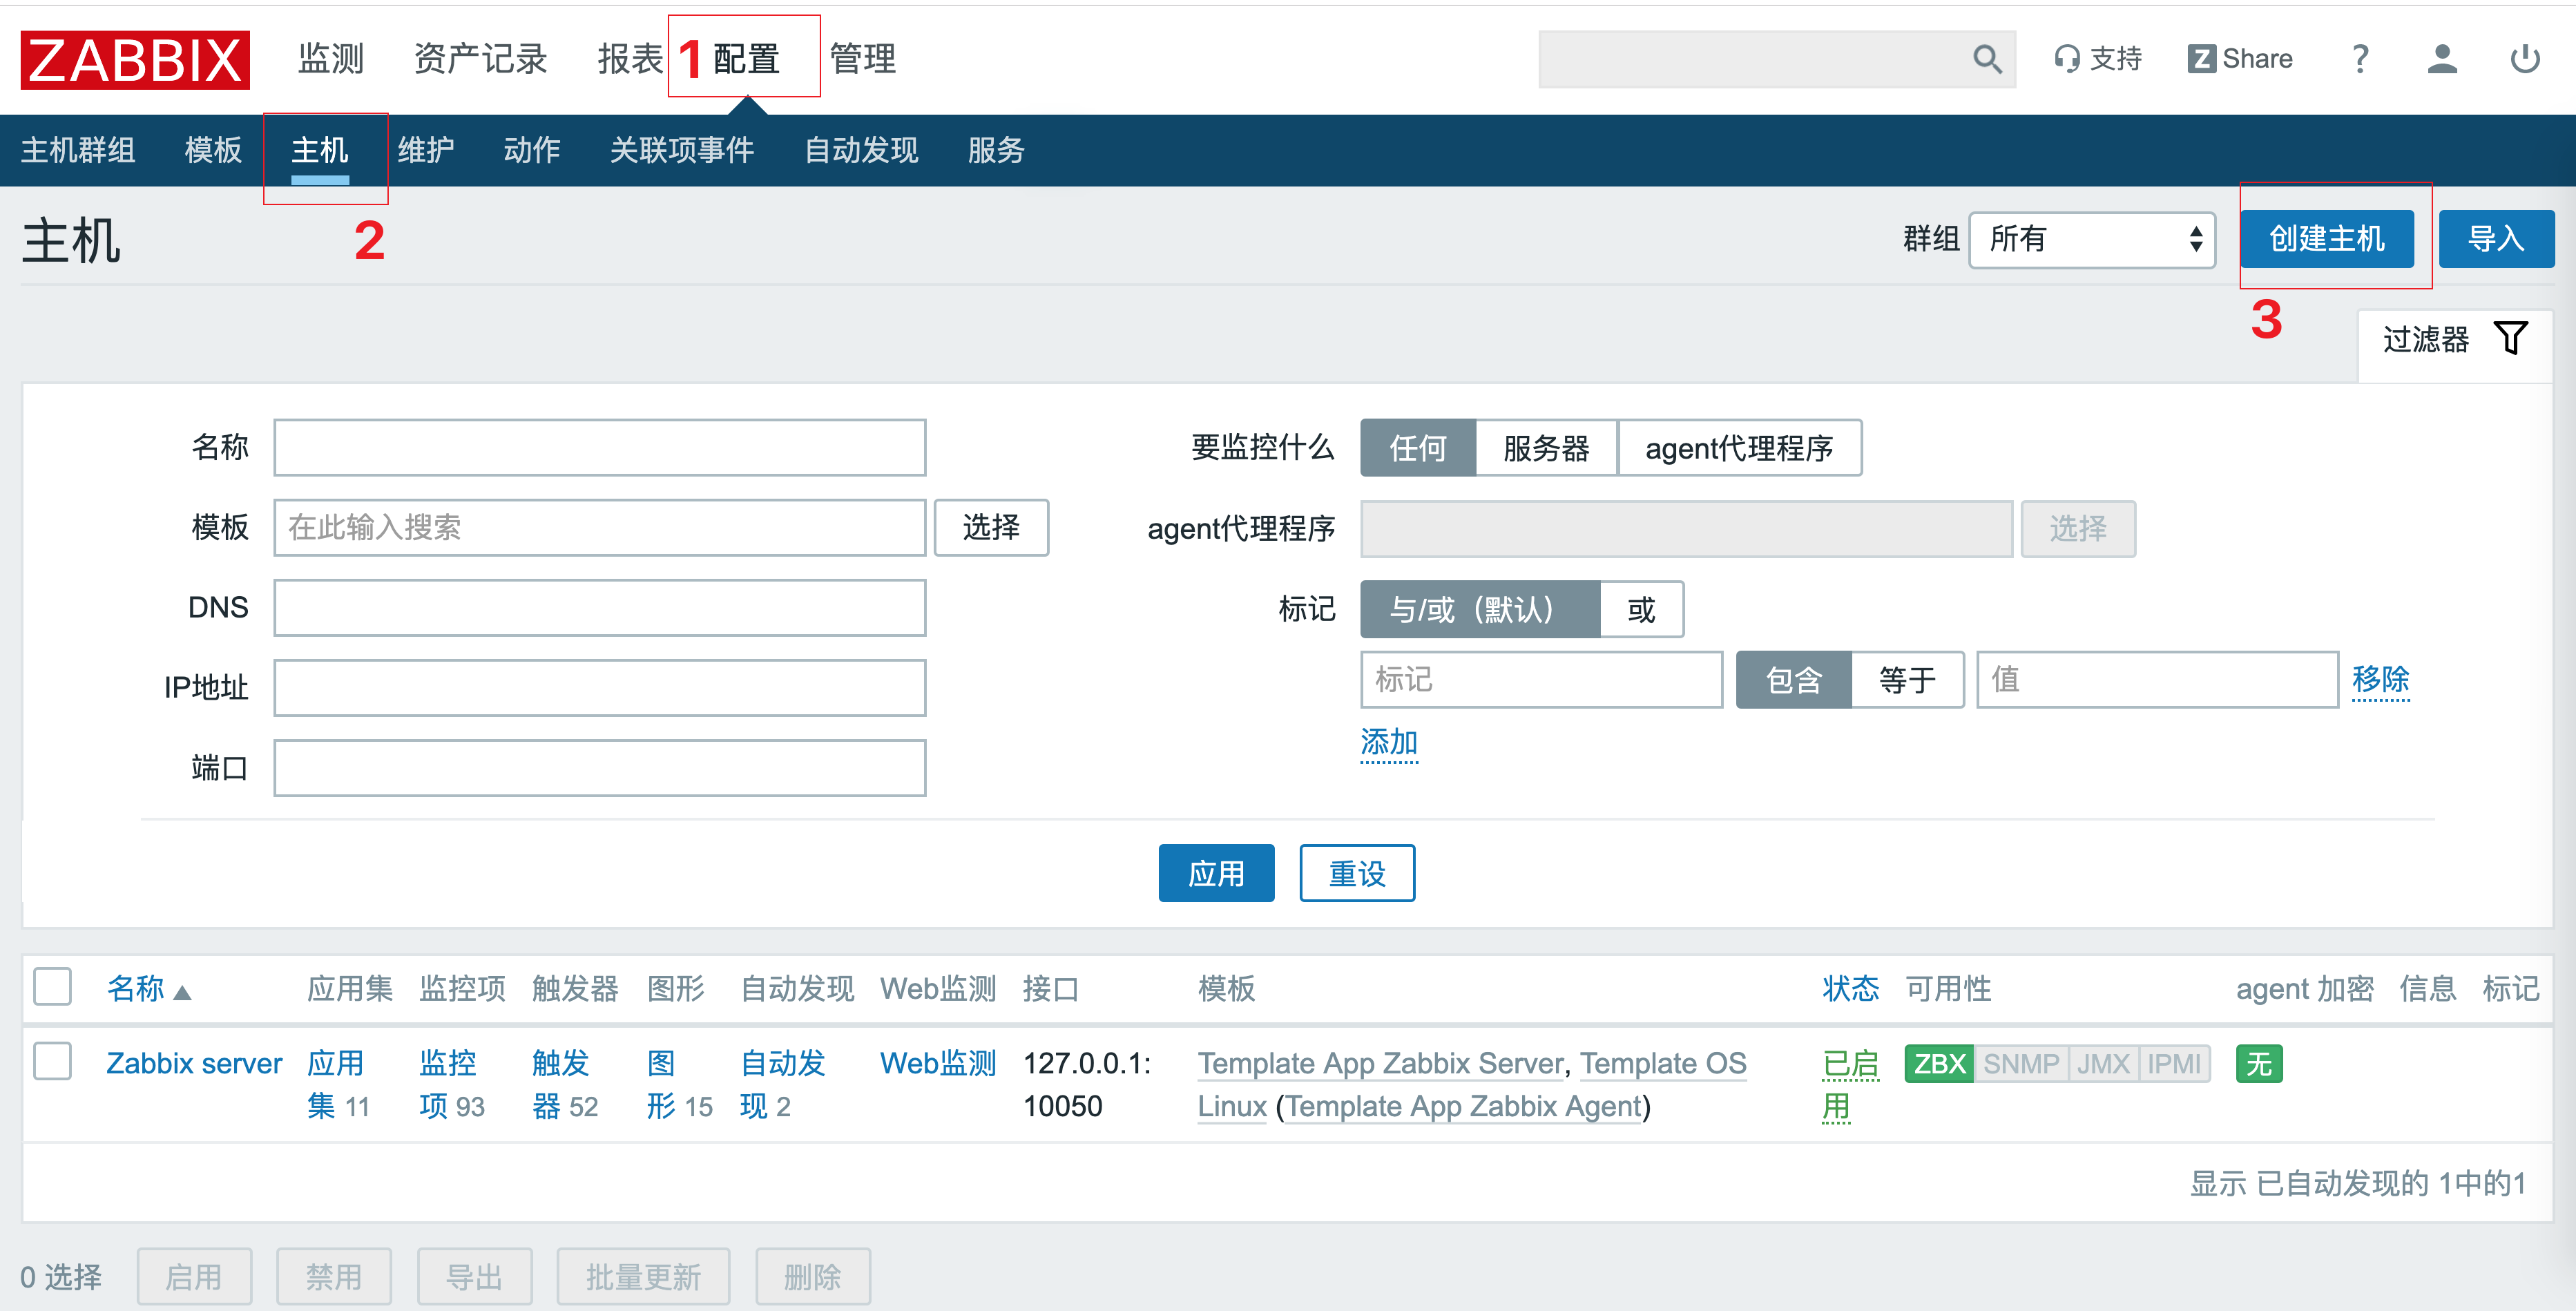Open the 监测 menu

(330, 59)
